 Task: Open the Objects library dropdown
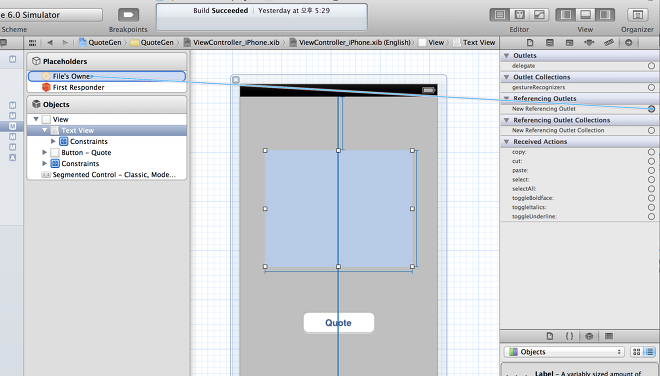click(564, 352)
